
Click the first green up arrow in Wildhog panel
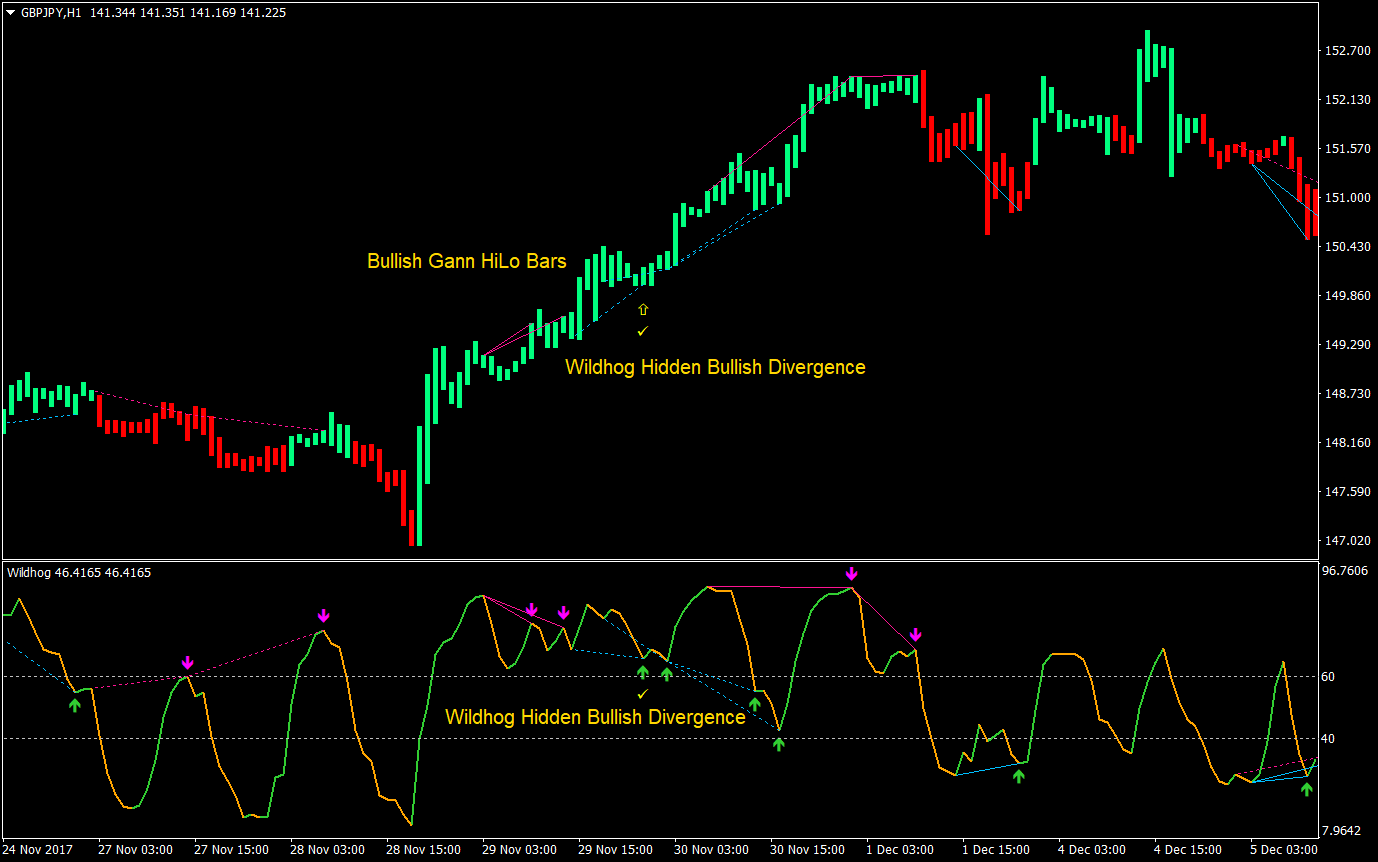pyautogui.click(x=74, y=704)
